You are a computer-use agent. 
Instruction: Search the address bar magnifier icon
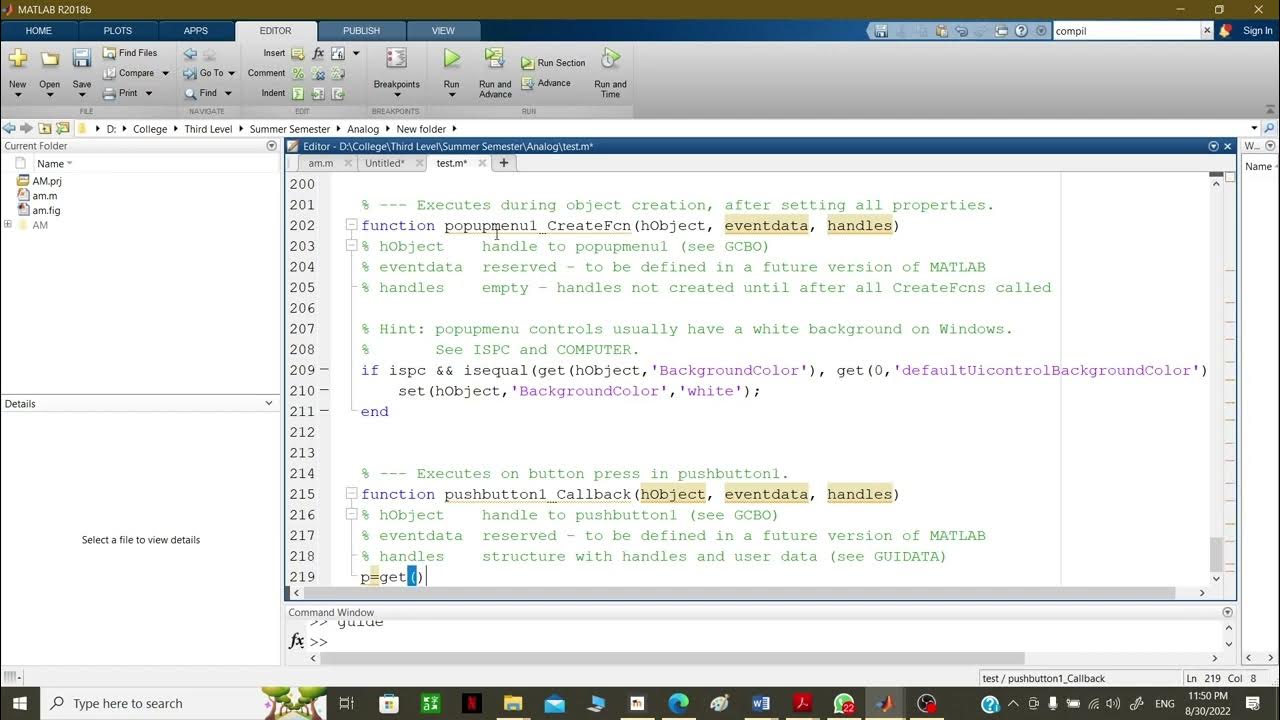[x=1270, y=129]
